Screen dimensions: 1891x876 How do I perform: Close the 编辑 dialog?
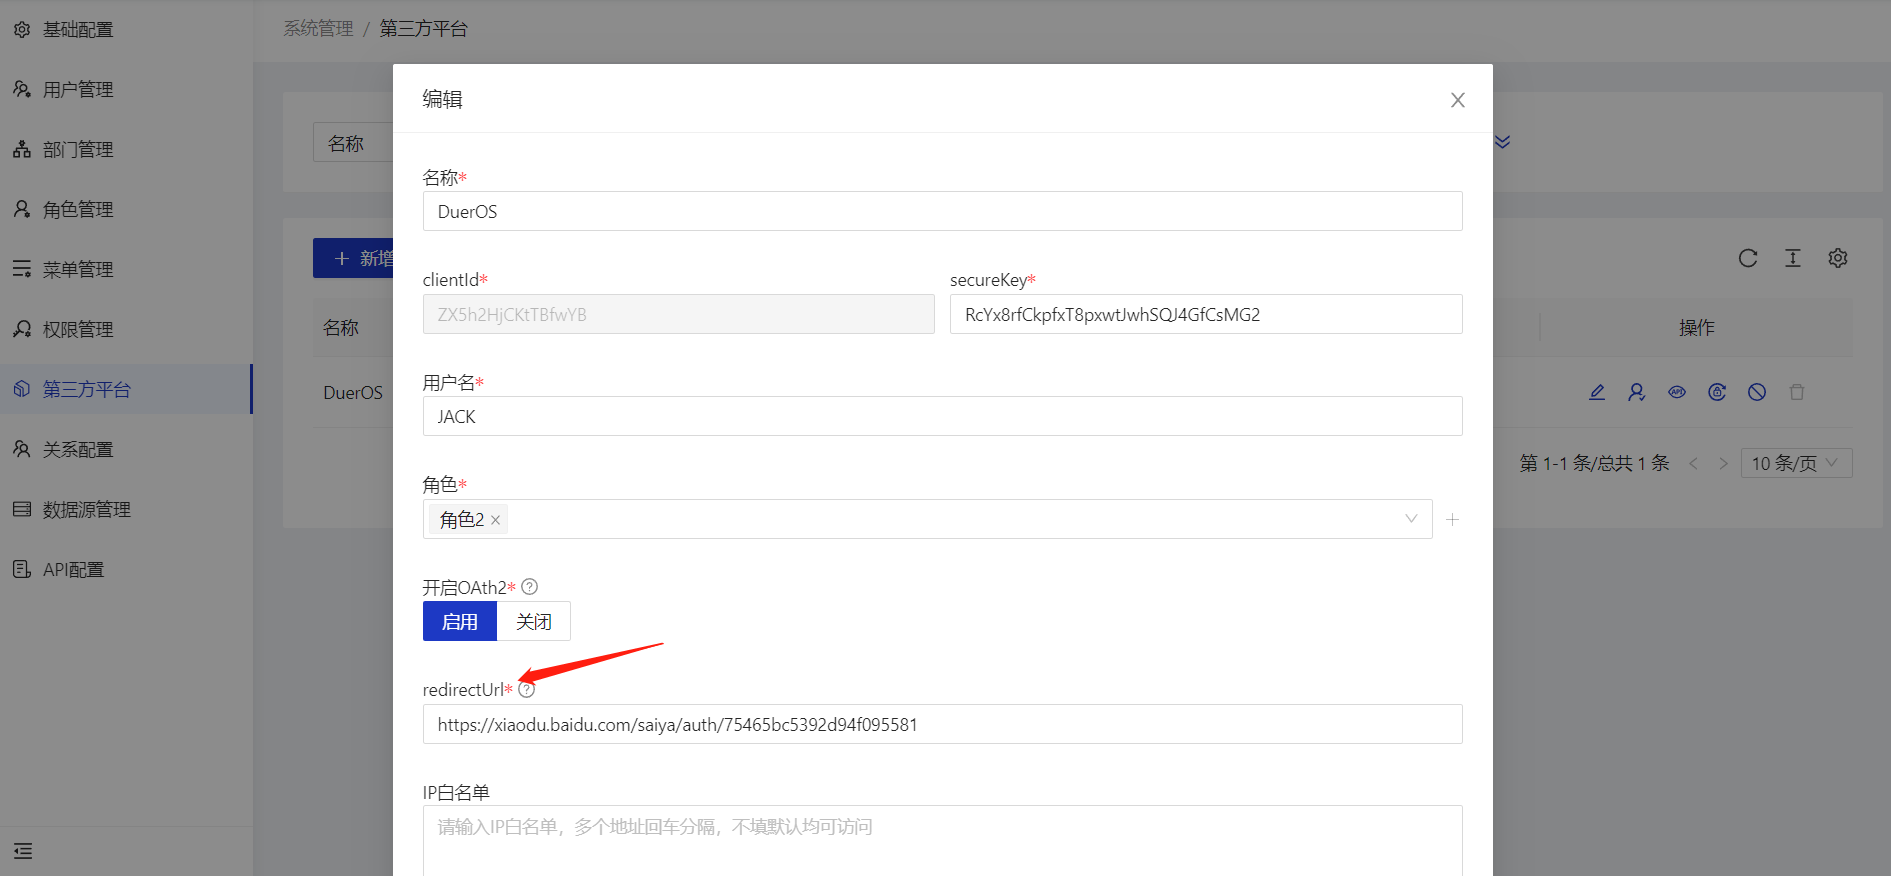click(1457, 100)
